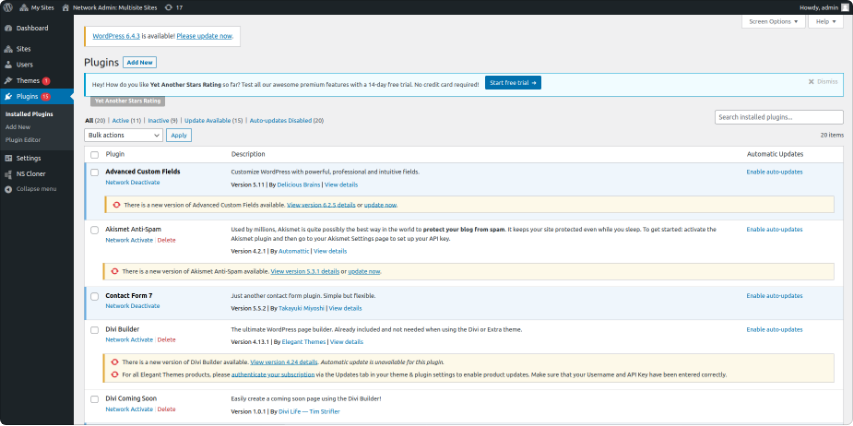Open the Users sidebar menu
This screenshot has width=853, height=426.
tap(25, 64)
